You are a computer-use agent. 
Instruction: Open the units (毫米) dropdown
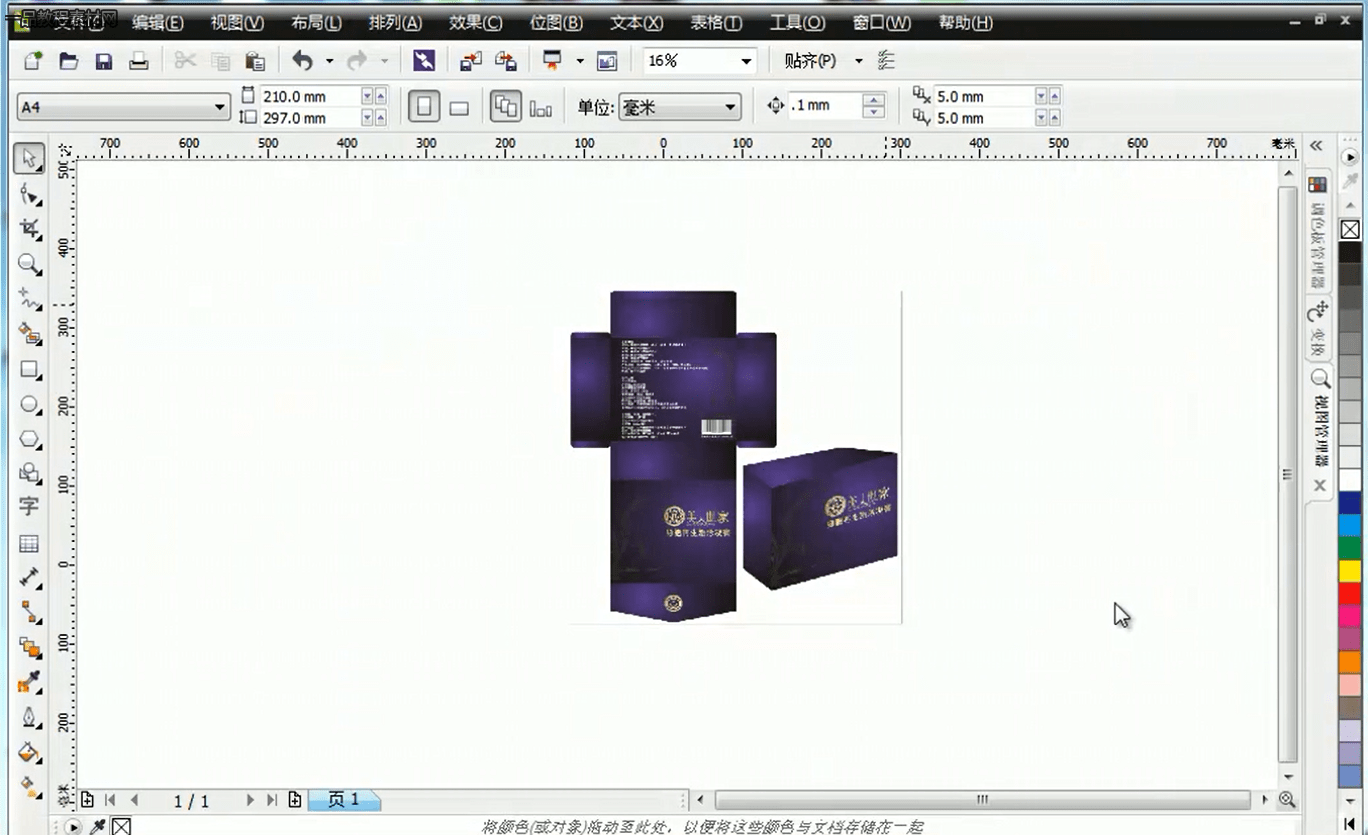[x=730, y=107]
